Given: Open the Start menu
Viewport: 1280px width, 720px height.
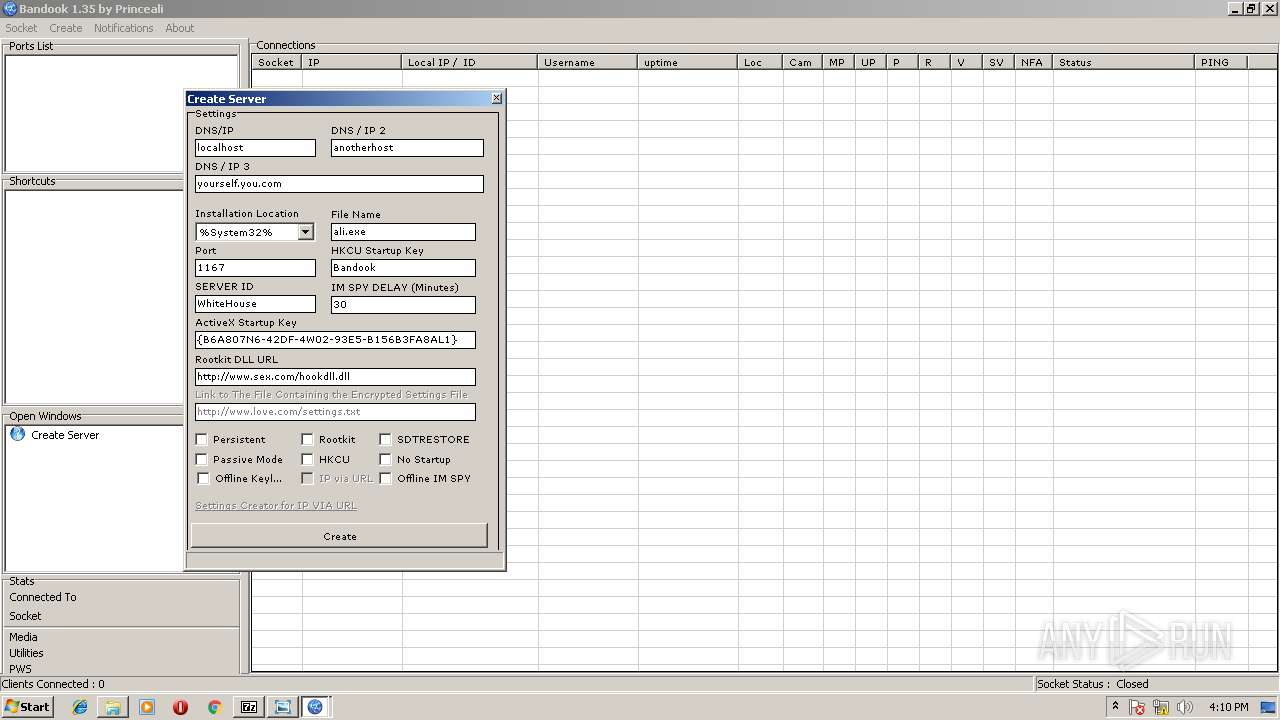Looking at the screenshot, I should point(27,707).
